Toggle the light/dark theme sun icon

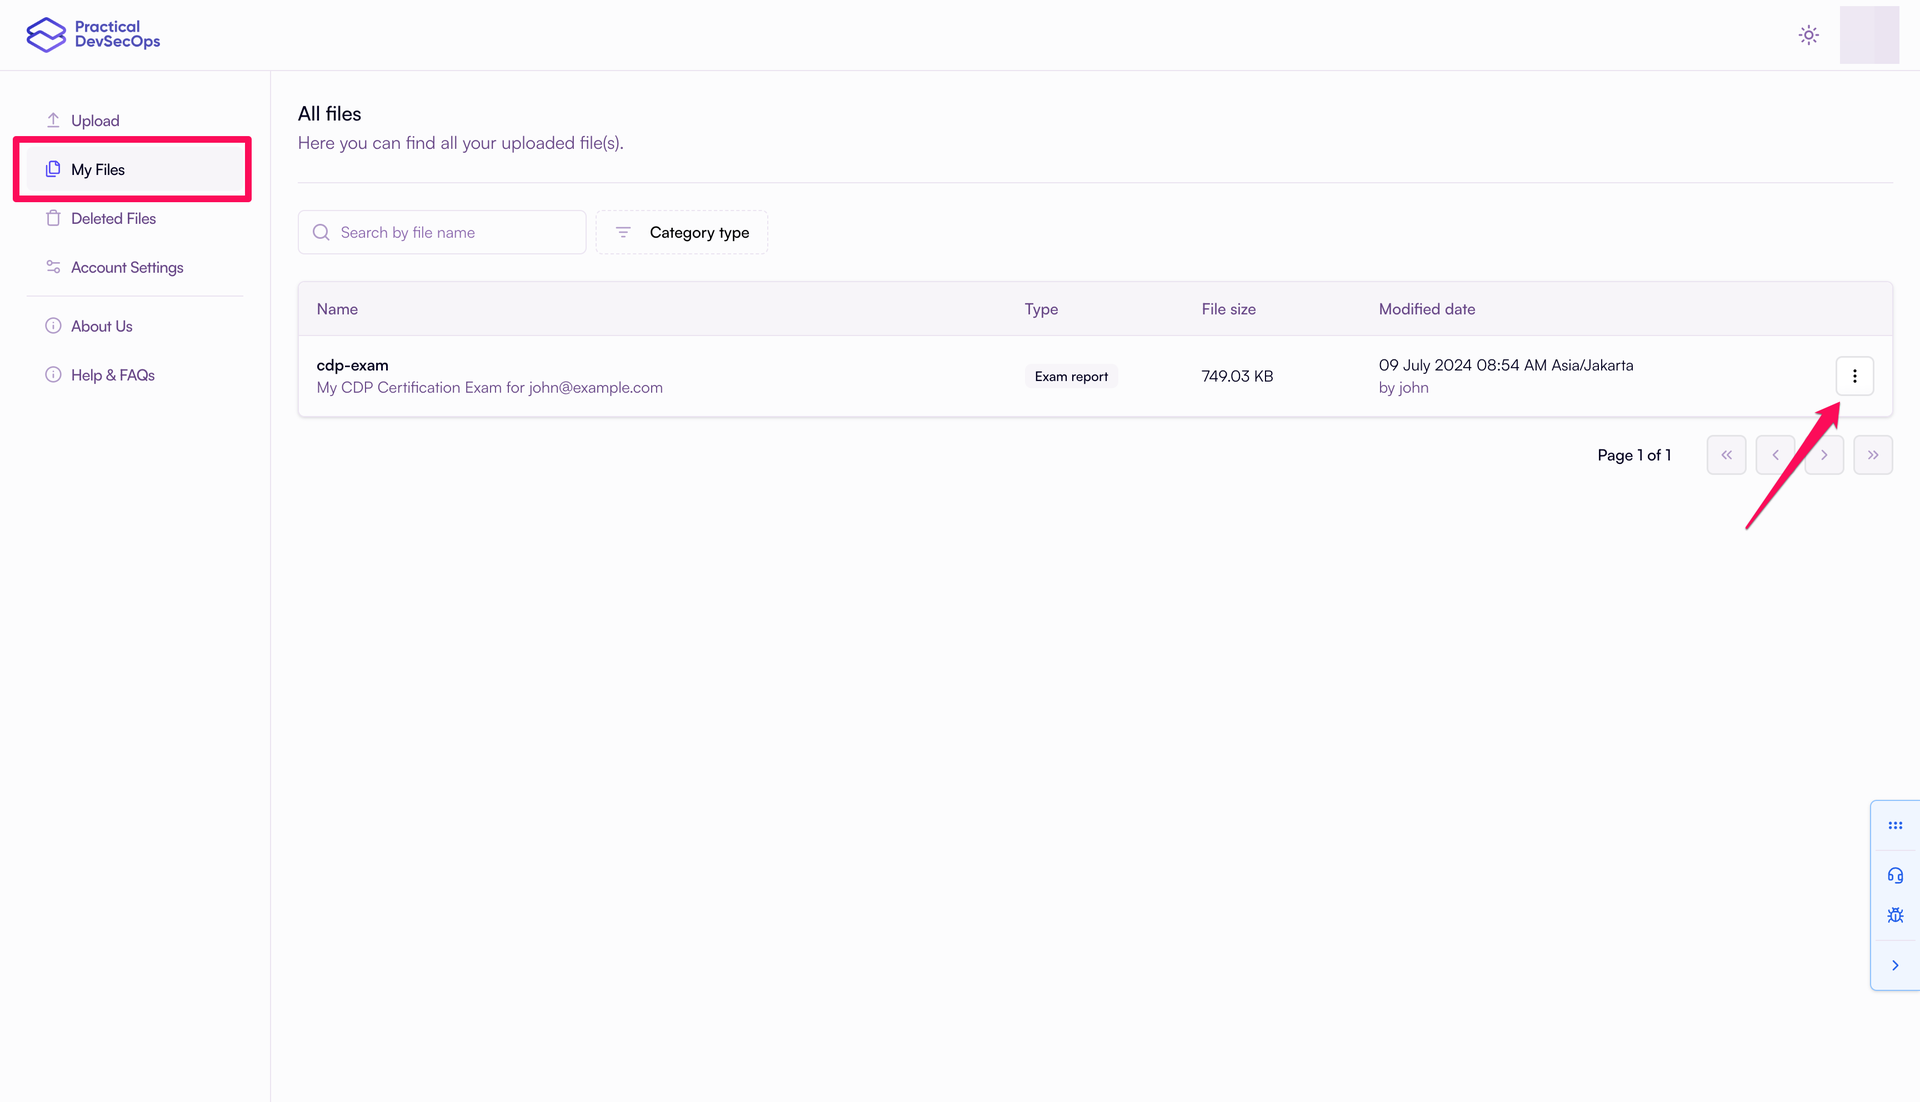tap(1808, 35)
